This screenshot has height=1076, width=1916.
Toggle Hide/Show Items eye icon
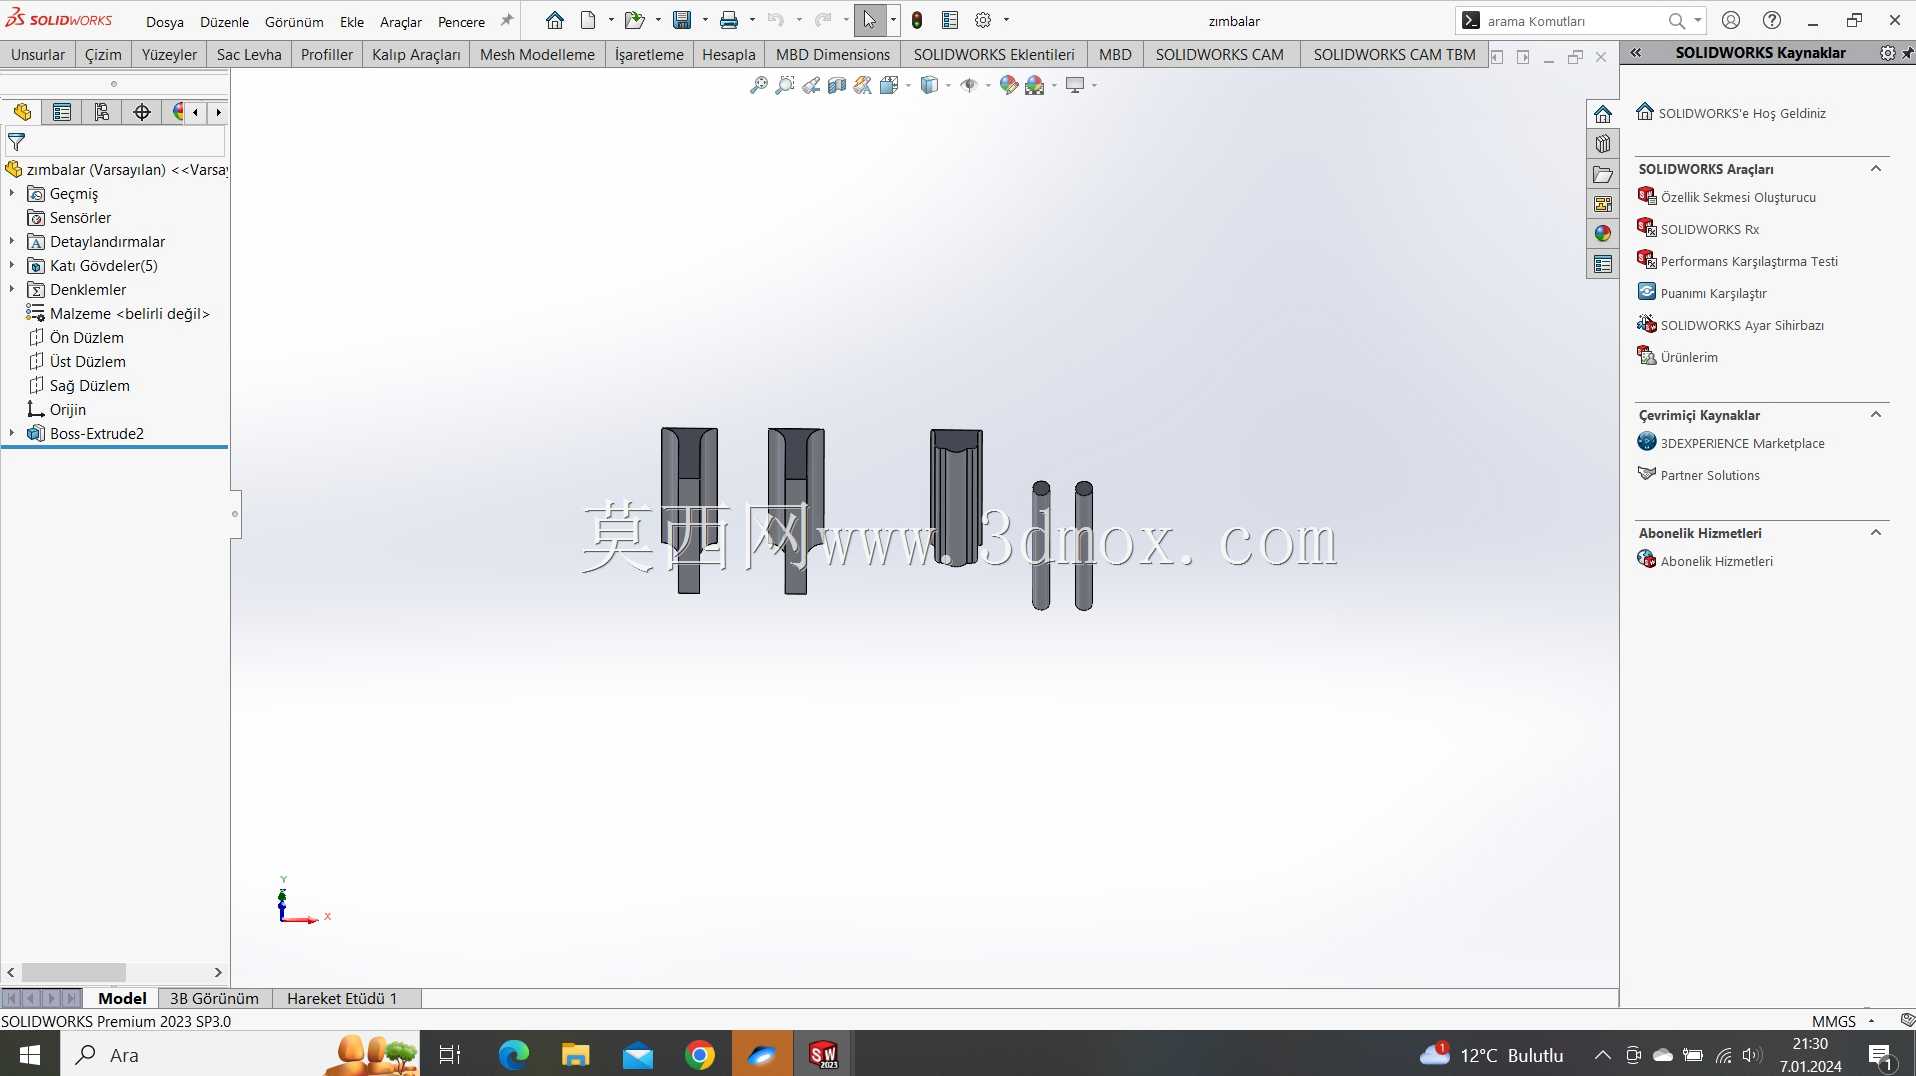pos(968,85)
